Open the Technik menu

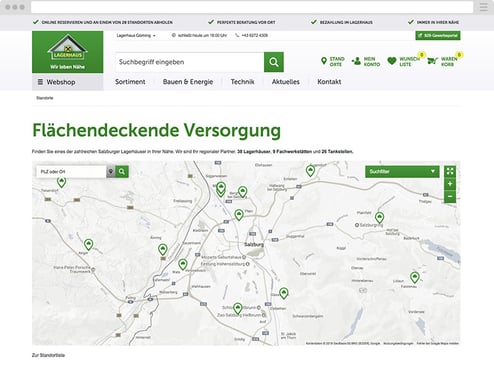(242, 82)
